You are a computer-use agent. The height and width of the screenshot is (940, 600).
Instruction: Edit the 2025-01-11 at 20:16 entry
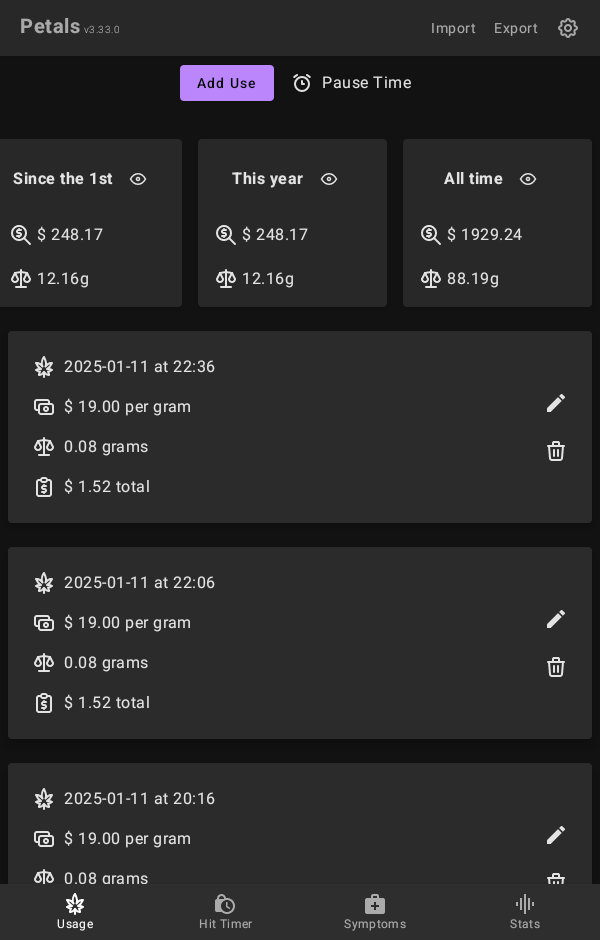click(x=556, y=835)
